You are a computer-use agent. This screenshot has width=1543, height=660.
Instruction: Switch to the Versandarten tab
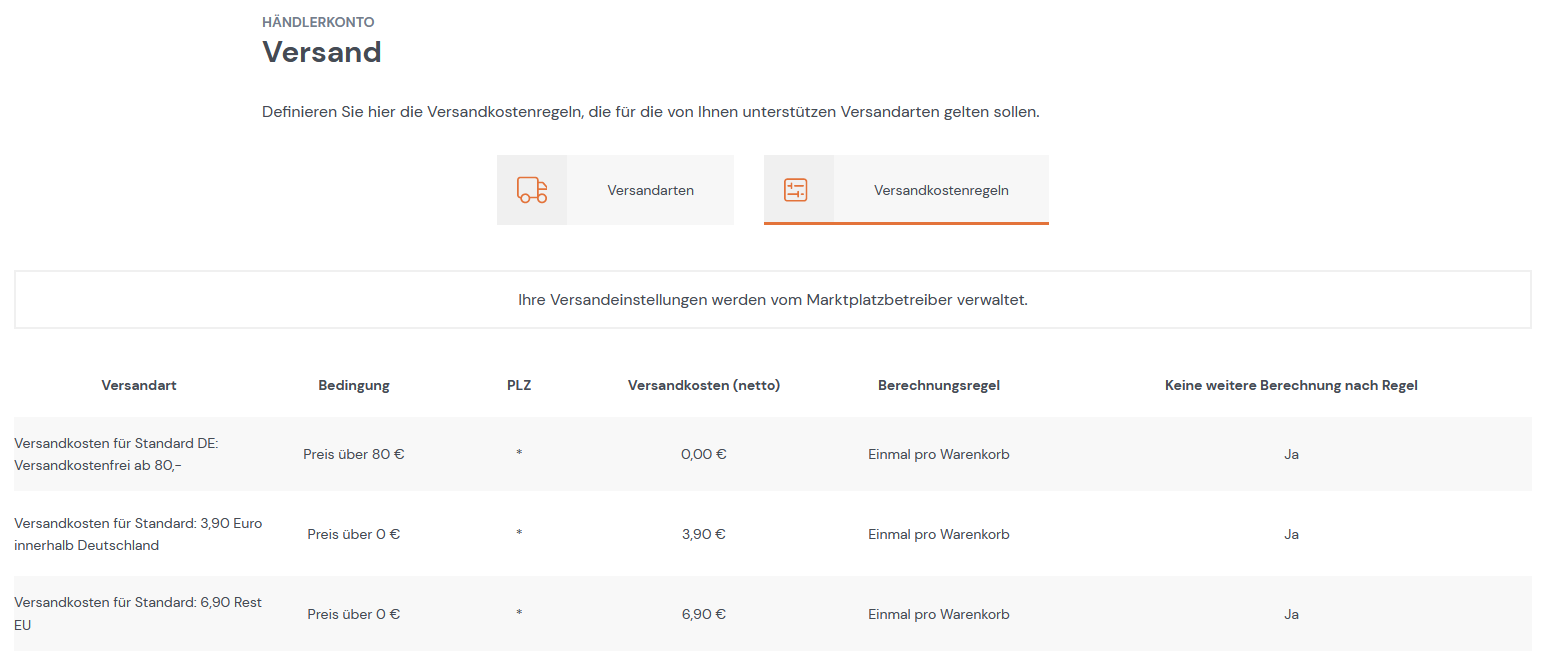pos(615,190)
